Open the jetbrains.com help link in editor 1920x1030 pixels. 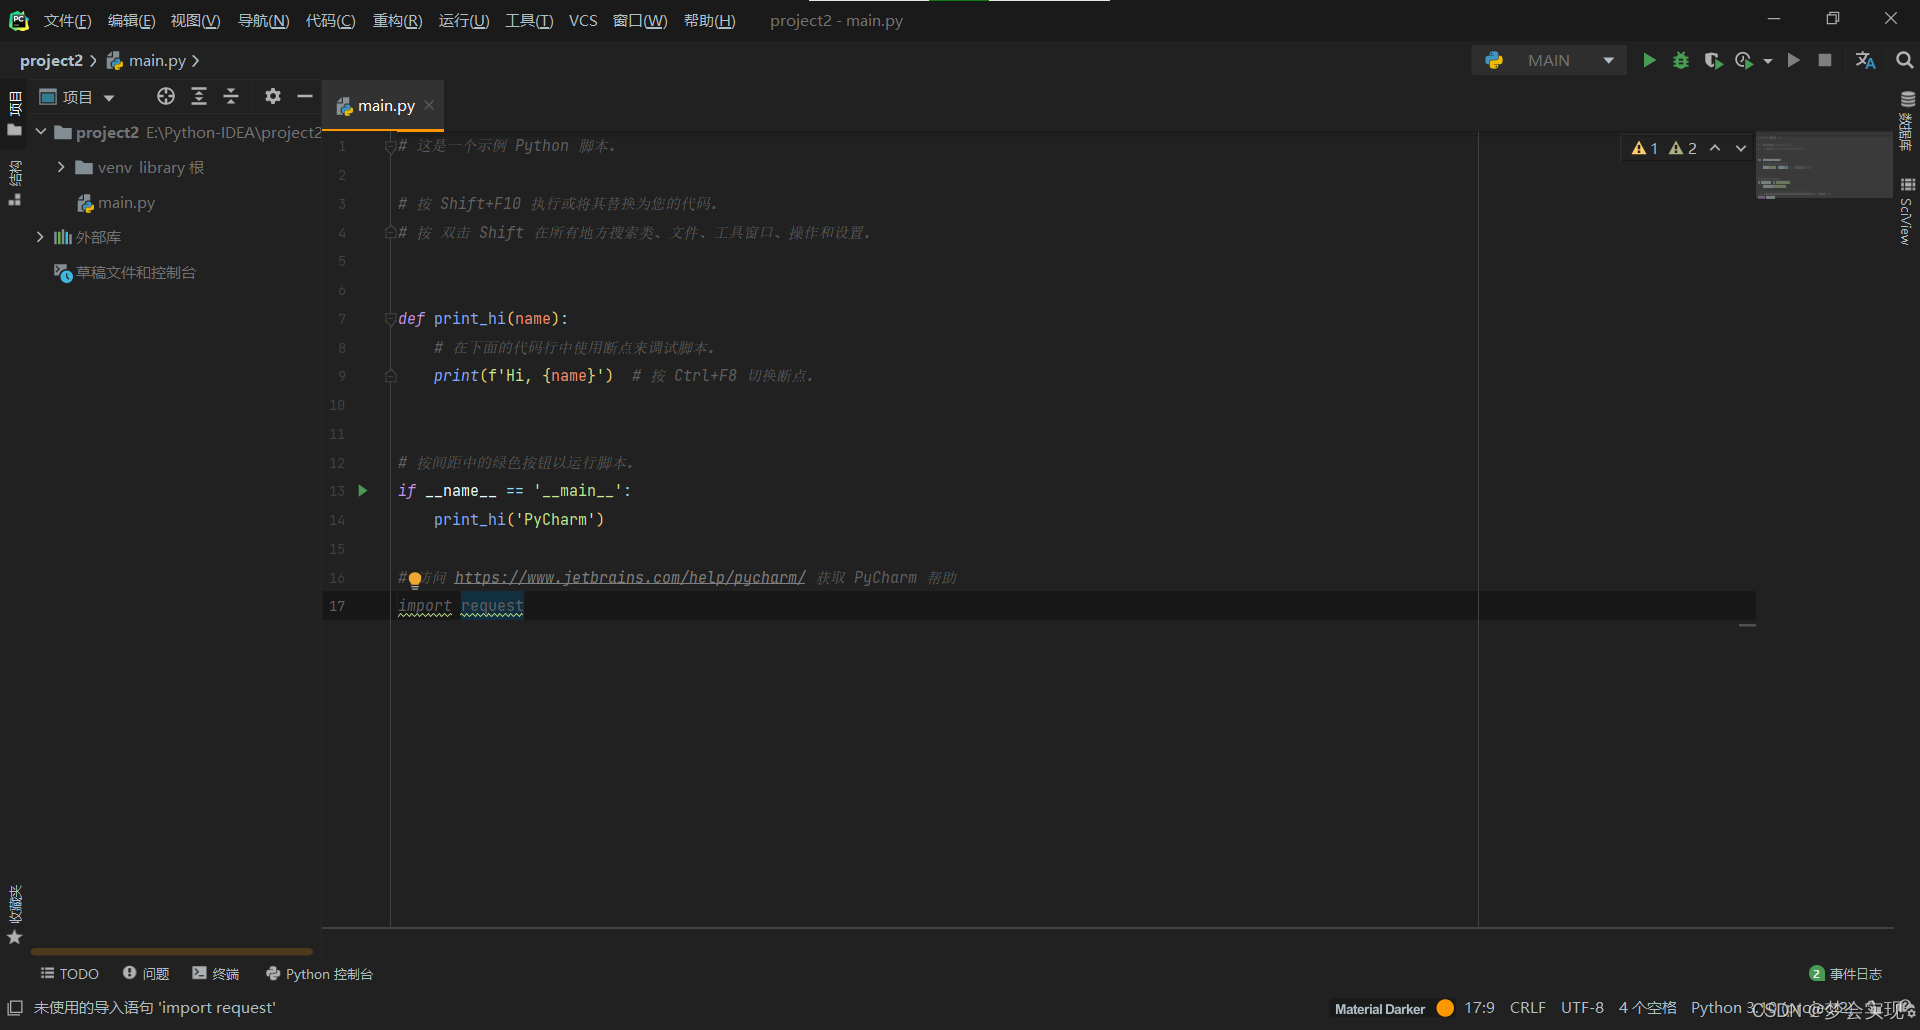[630, 578]
